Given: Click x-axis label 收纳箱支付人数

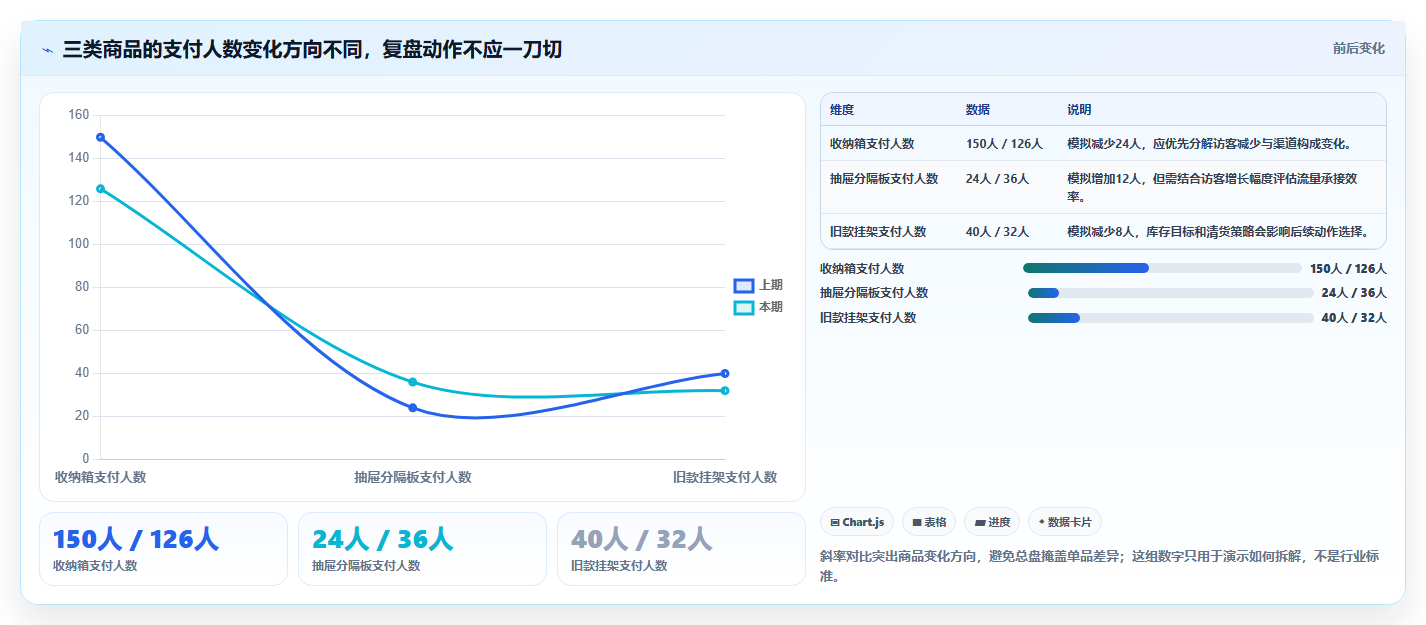Looking at the screenshot, I should pos(100,478).
